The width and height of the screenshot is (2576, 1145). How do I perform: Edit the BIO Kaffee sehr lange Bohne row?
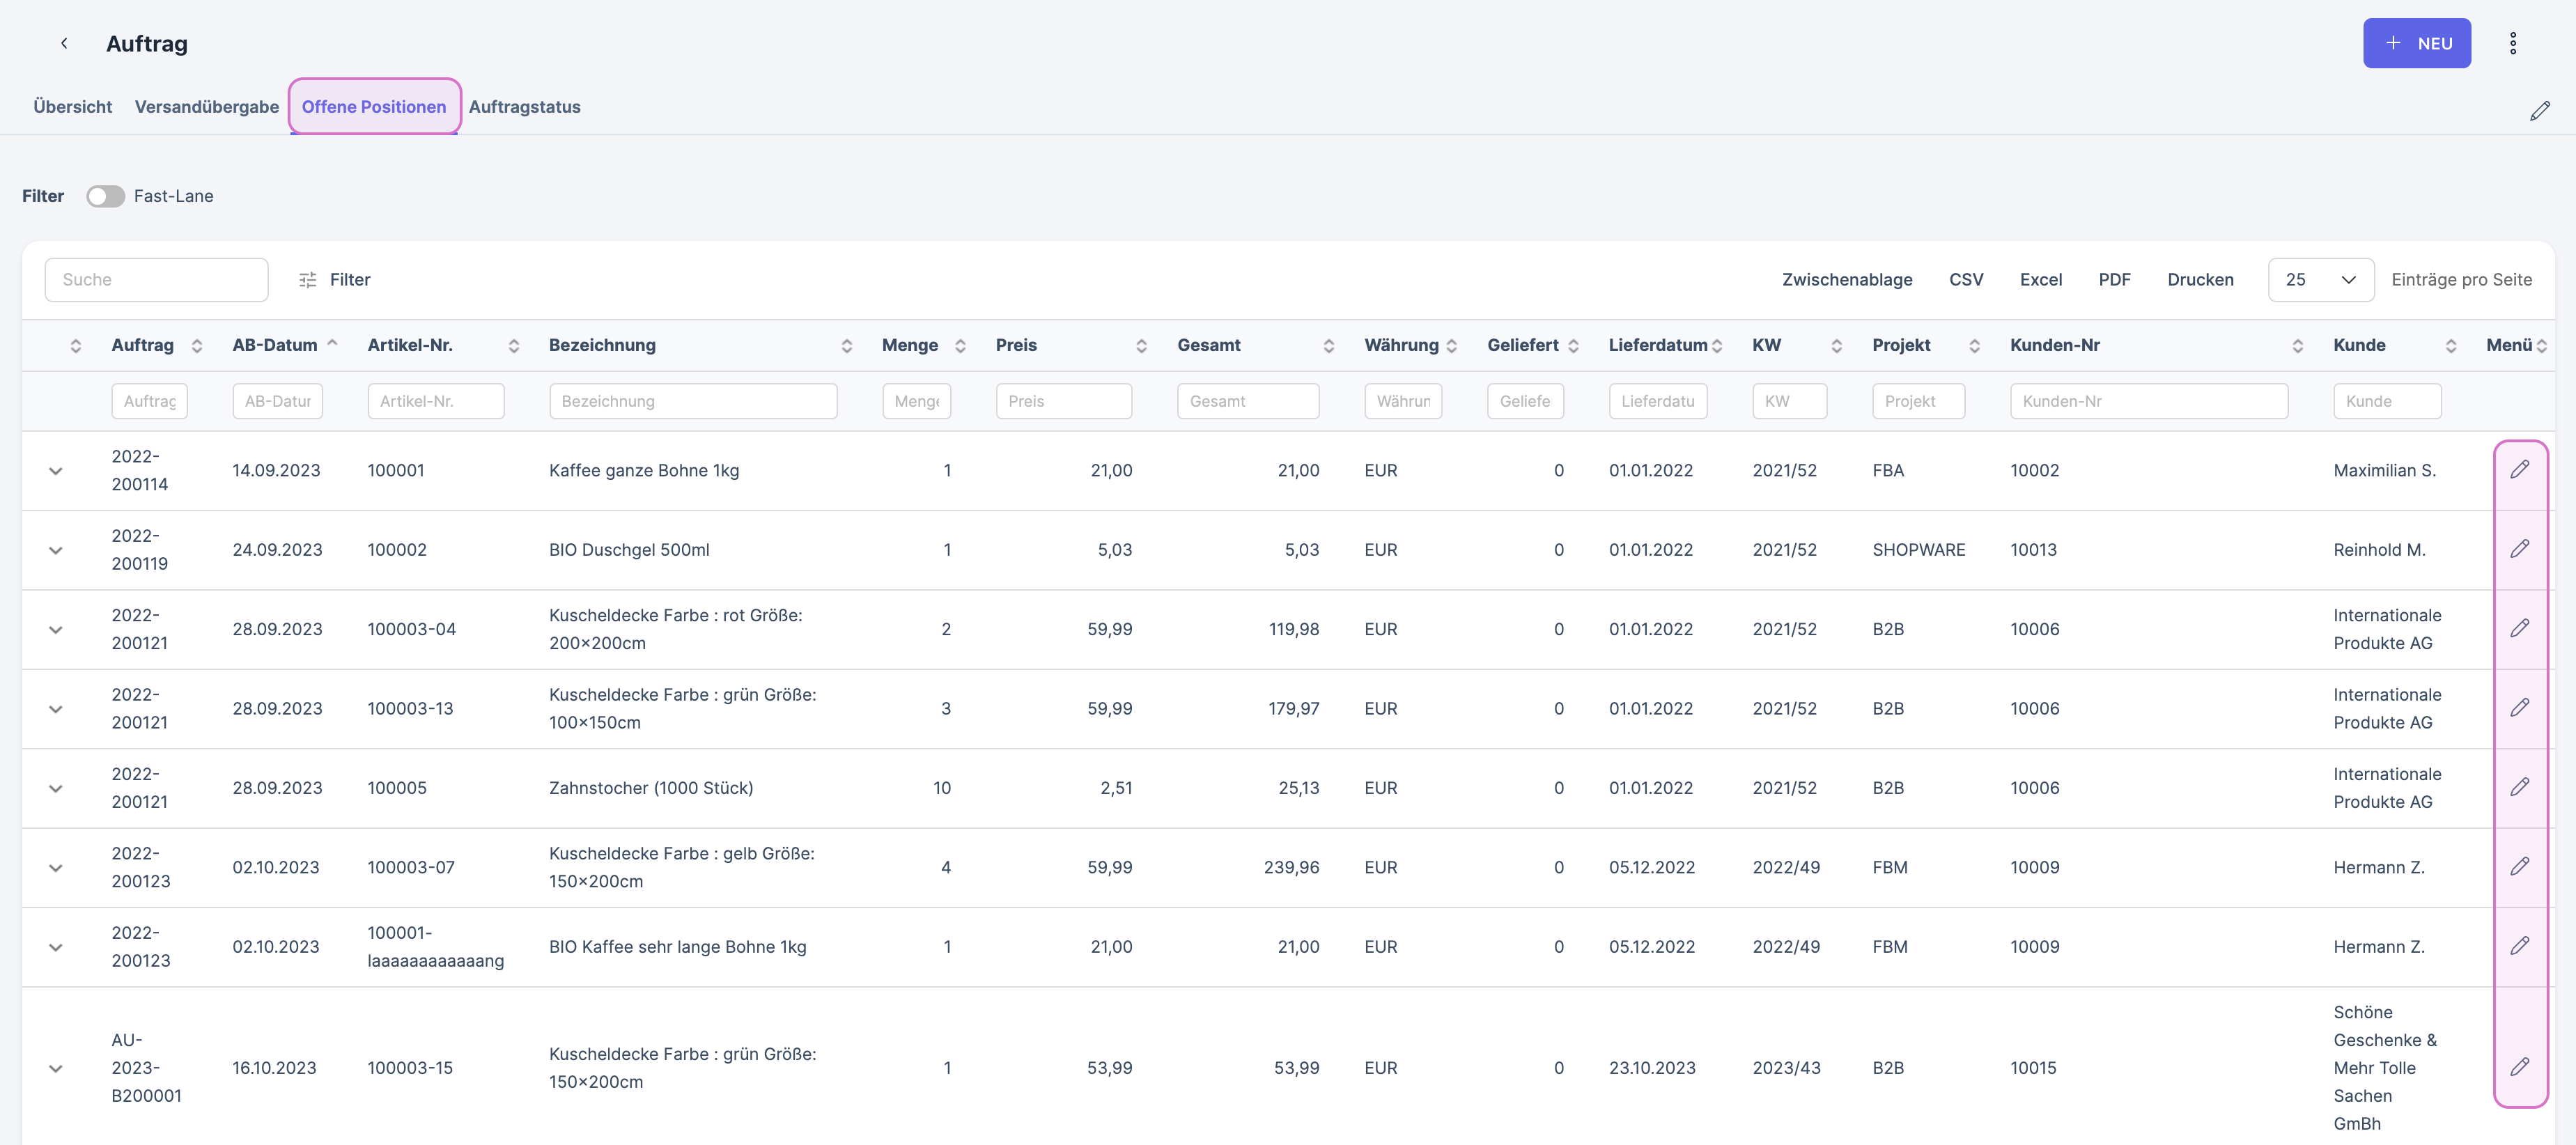2519,946
